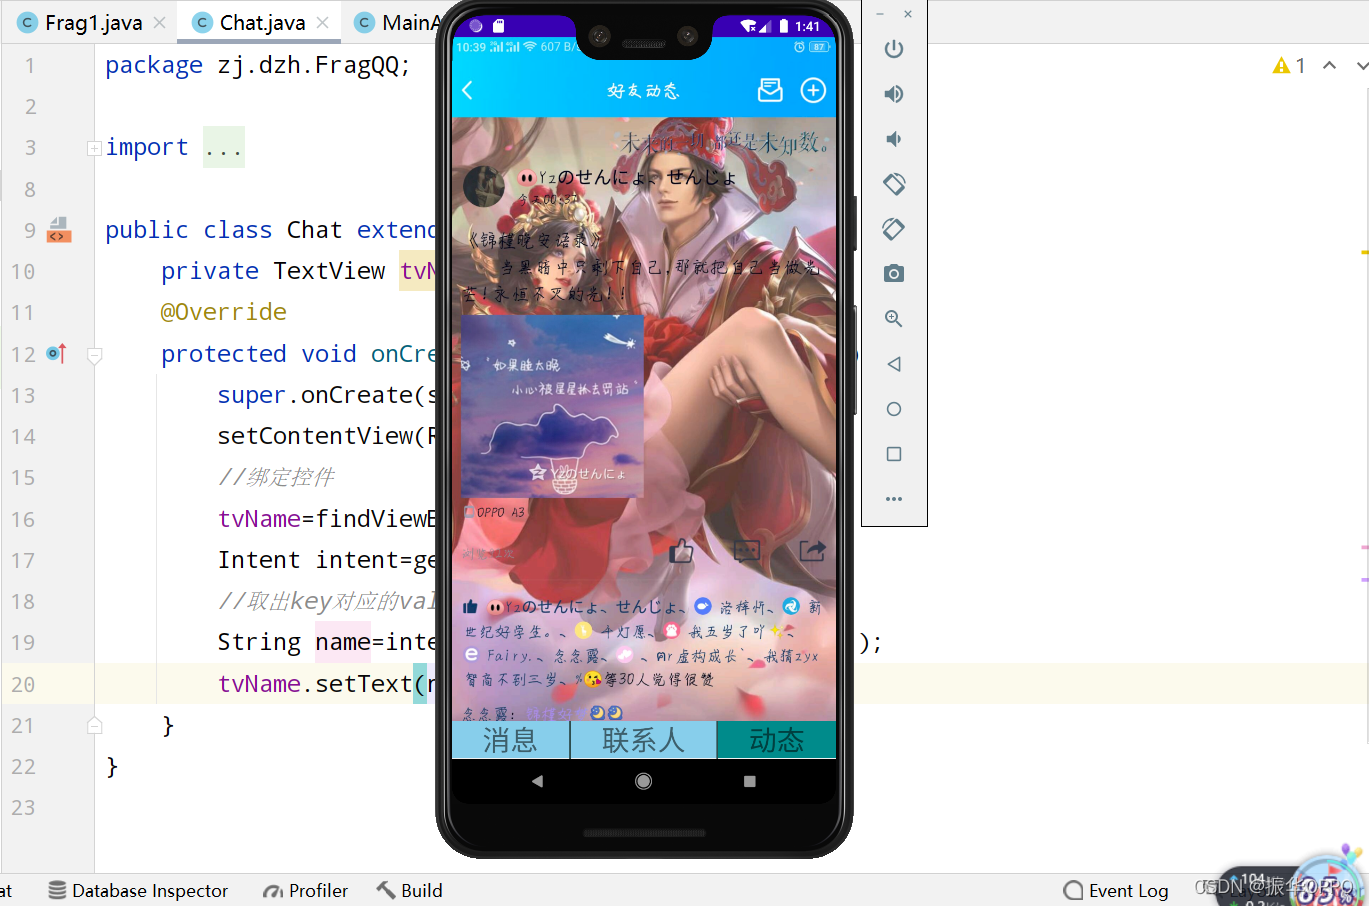This screenshot has height=906, width=1369.
Task: Click override gutter icon at line 12
Action: click(57, 353)
